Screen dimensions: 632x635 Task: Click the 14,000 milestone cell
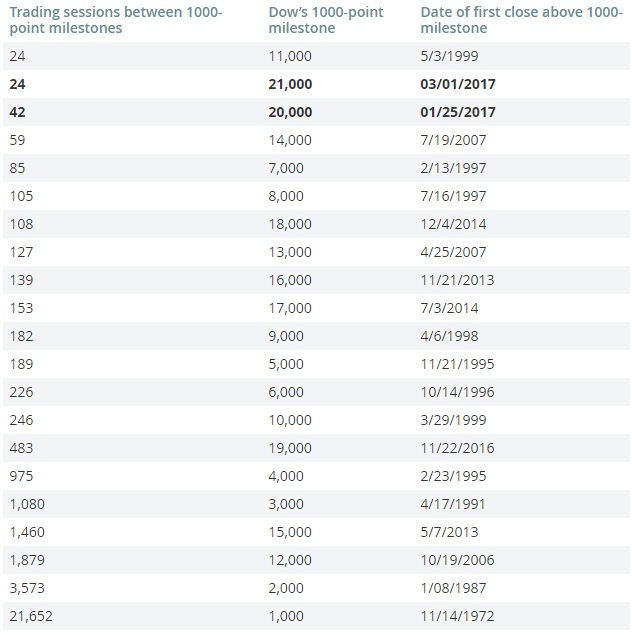click(291, 141)
